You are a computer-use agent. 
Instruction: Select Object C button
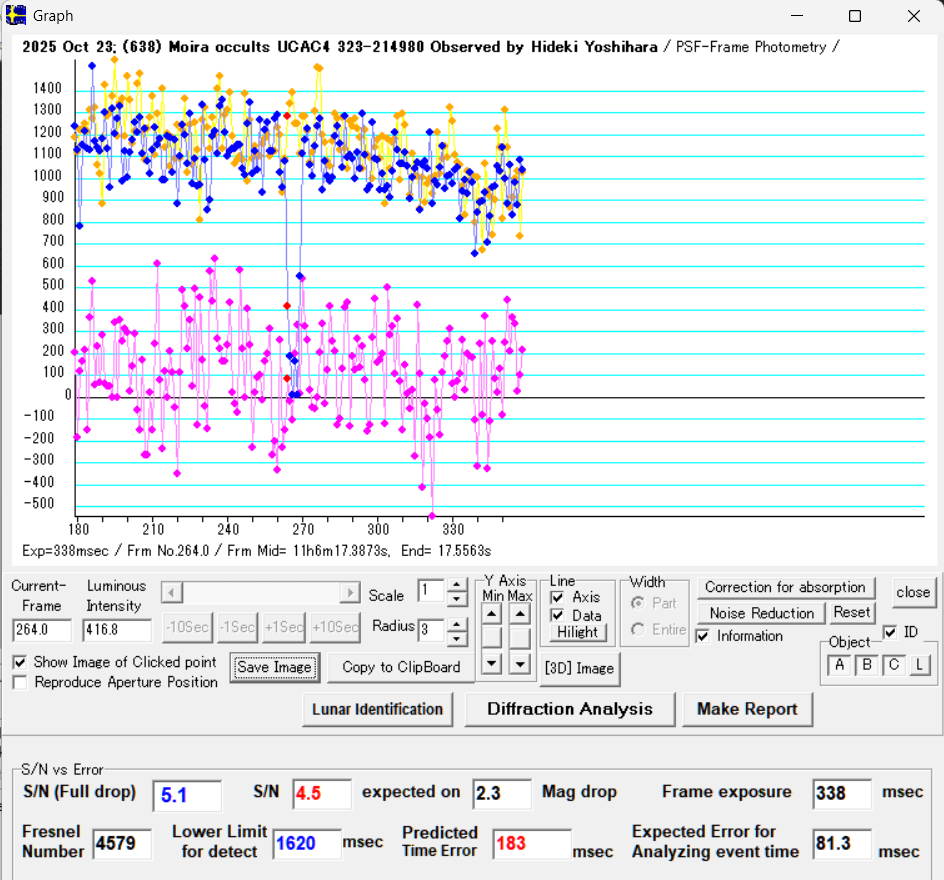point(893,665)
